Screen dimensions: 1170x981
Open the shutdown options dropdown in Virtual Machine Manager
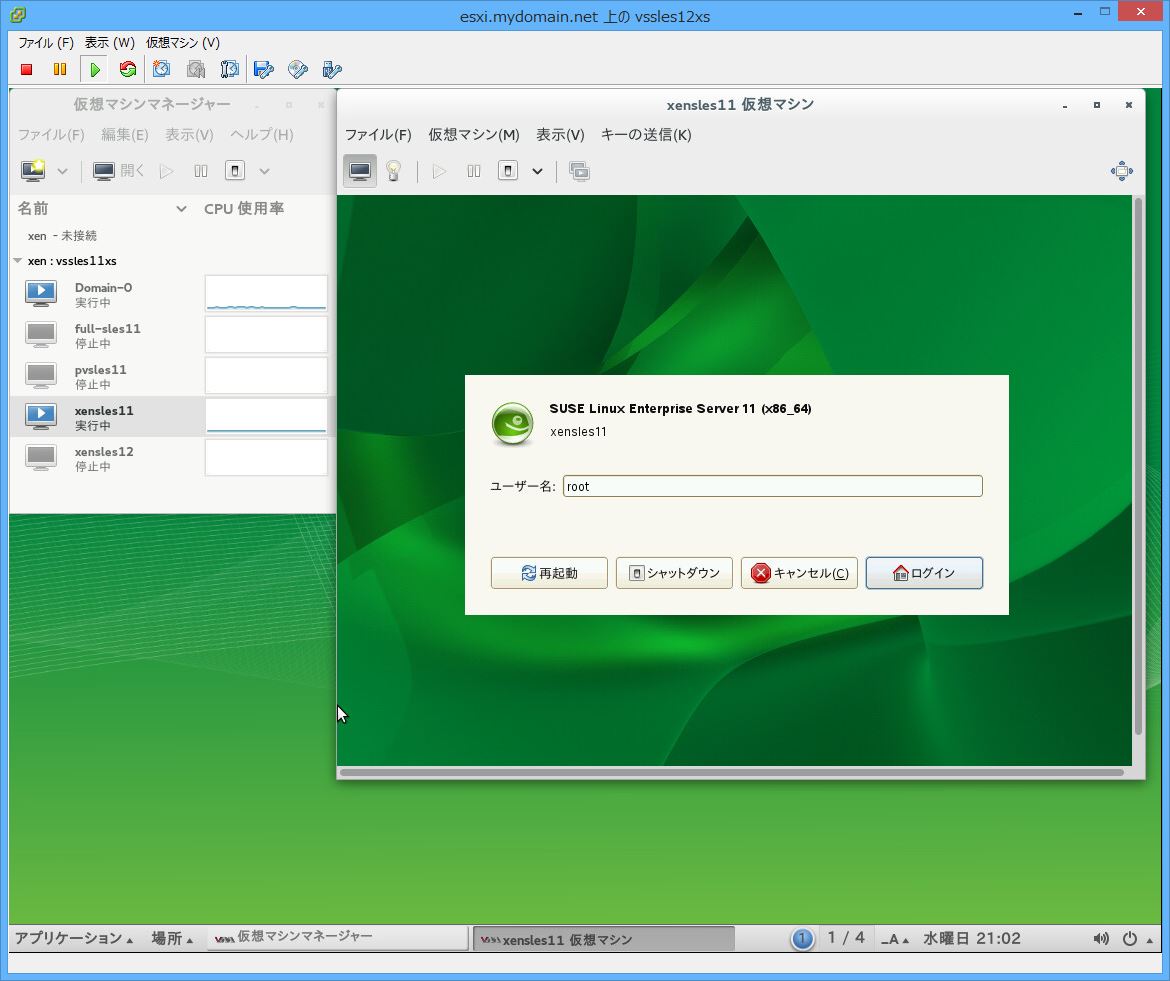(x=264, y=172)
